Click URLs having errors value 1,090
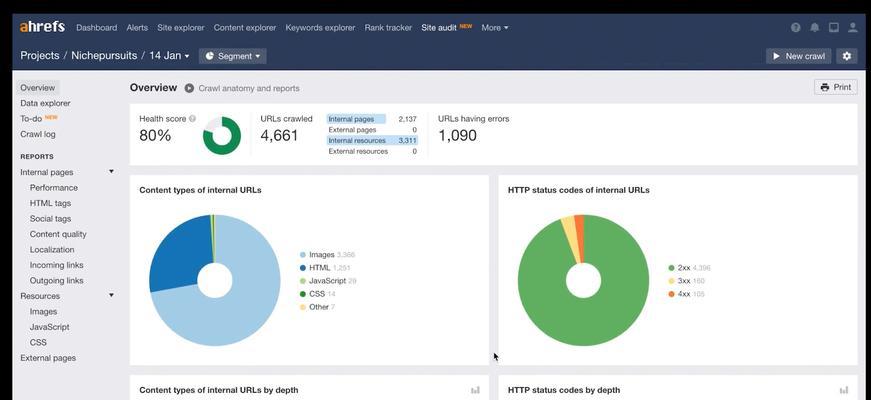Image resolution: width=871 pixels, height=400 pixels. tap(458, 136)
